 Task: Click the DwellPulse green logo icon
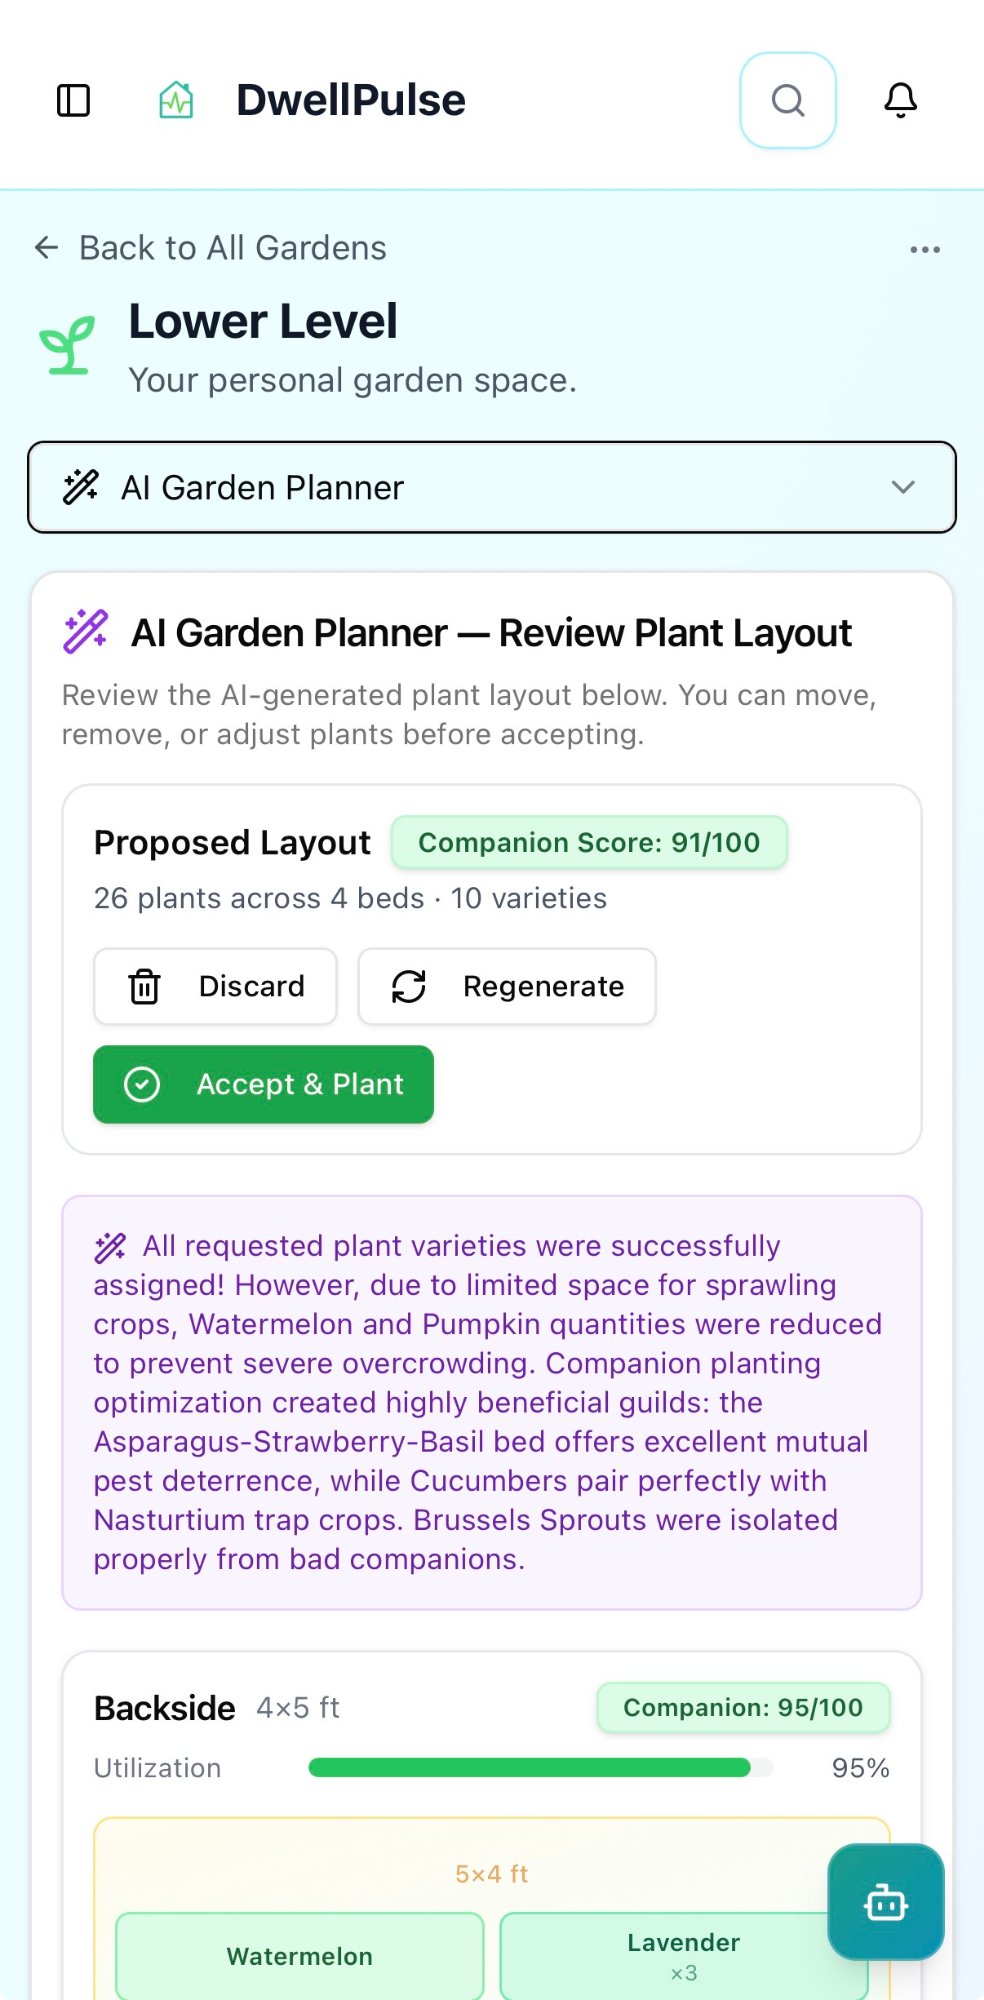pos(175,99)
